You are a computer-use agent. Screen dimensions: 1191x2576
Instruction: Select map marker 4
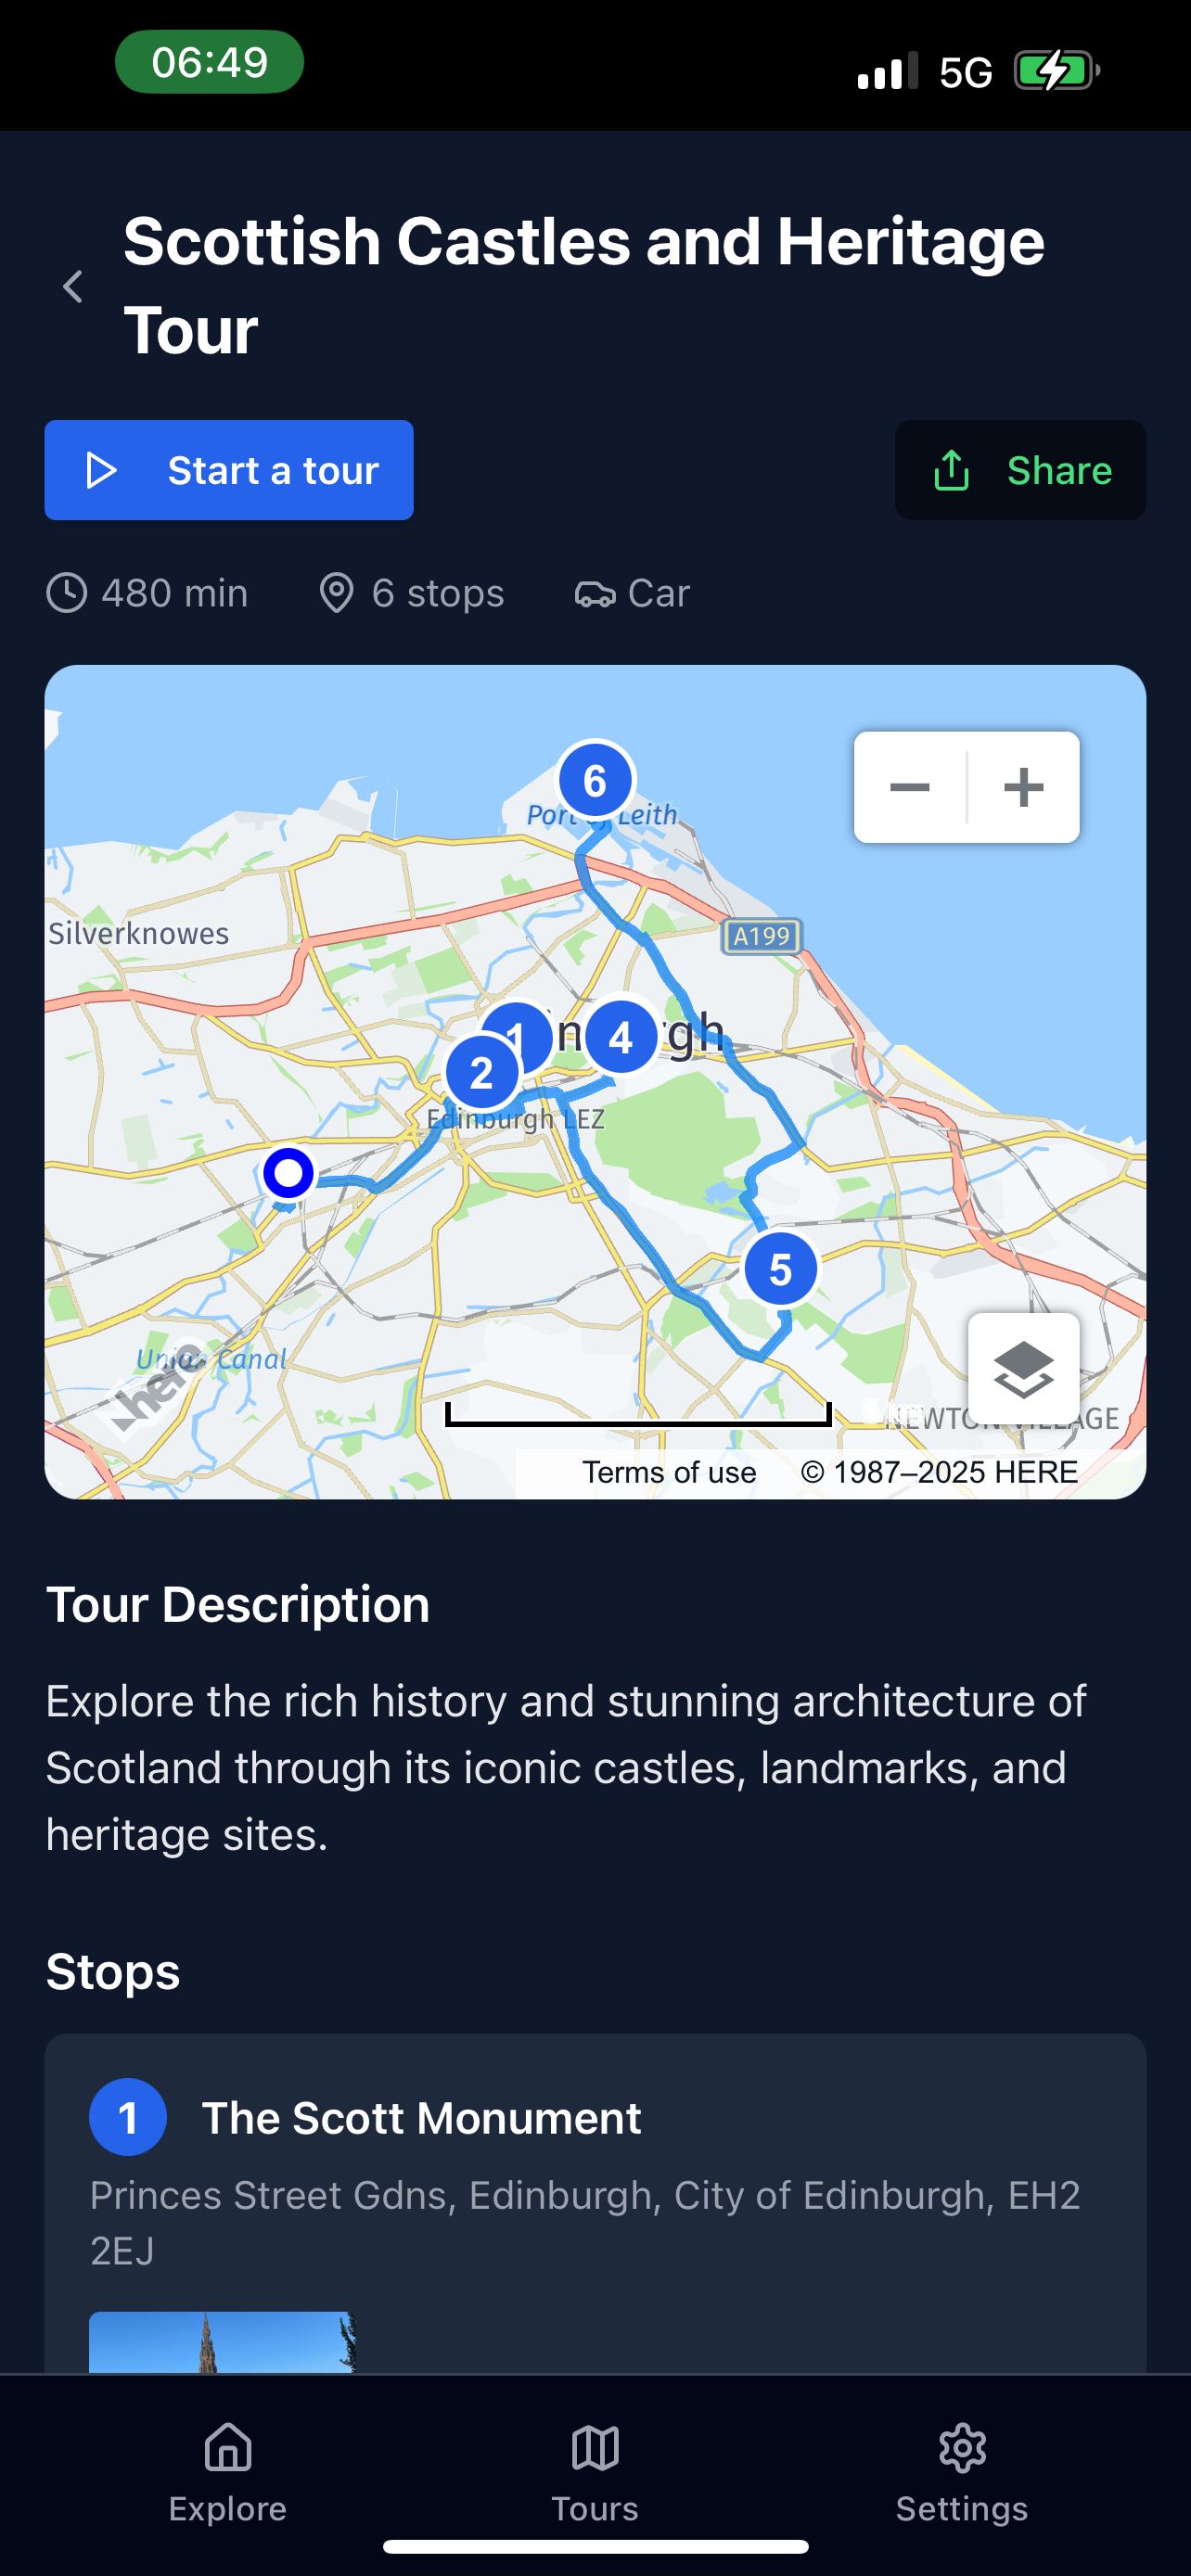click(x=621, y=1037)
